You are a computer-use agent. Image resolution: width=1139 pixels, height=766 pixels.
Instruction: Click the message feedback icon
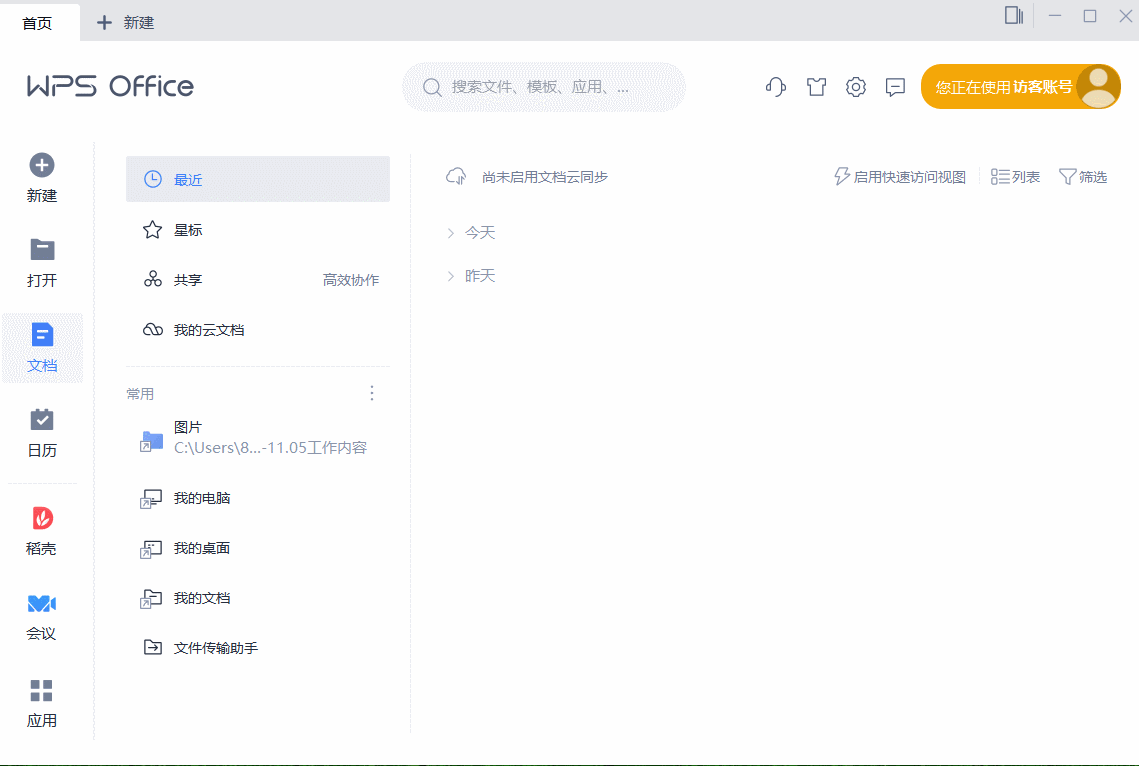point(895,87)
